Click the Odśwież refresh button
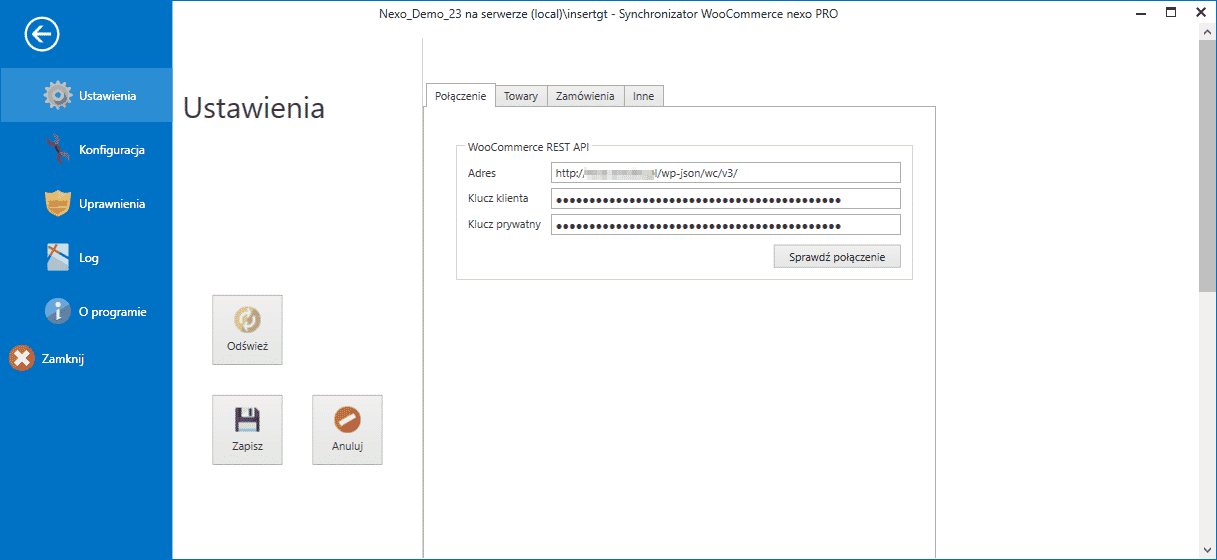This screenshot has height=560, width=1217. (247, 330)
